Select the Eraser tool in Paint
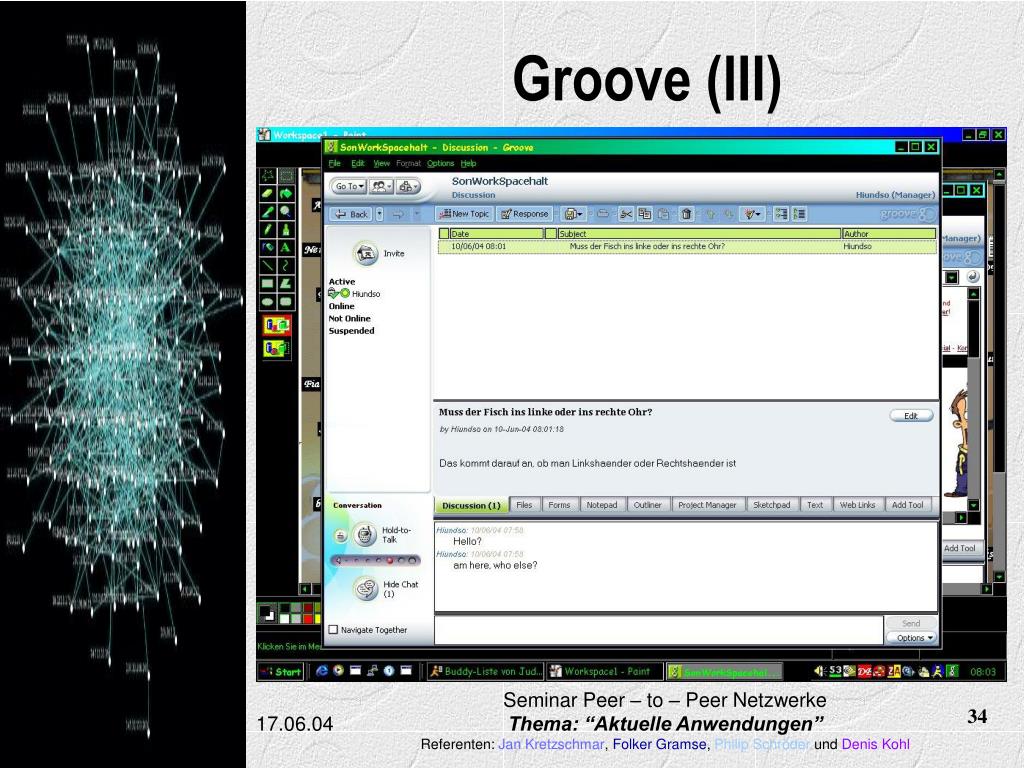 coord(268,194)
